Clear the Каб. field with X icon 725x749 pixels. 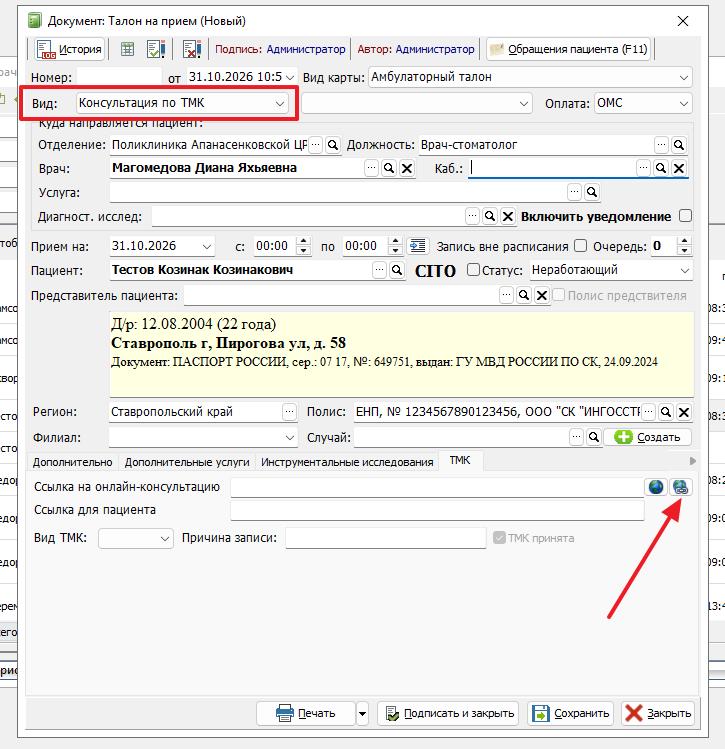[679, 168]
